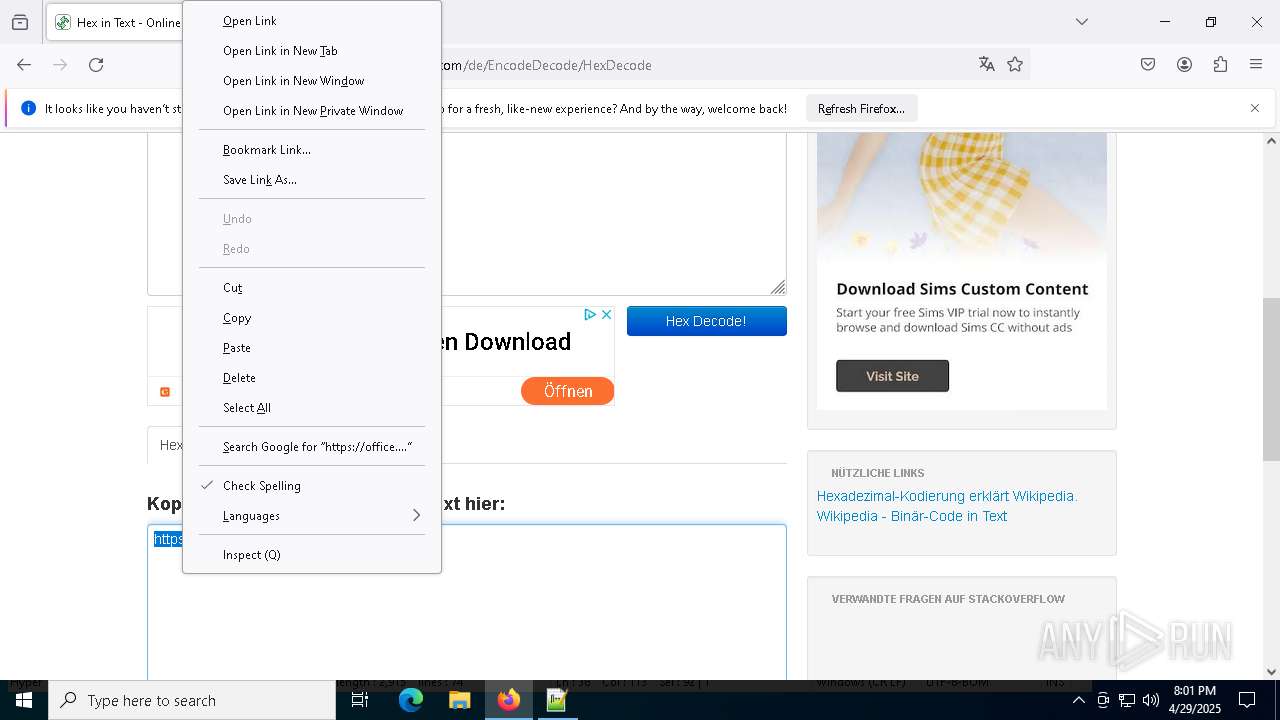This screenshot has height=720, width=1280.
Task: Show hidden system tray icons
Action: [x=1078, y=700]
